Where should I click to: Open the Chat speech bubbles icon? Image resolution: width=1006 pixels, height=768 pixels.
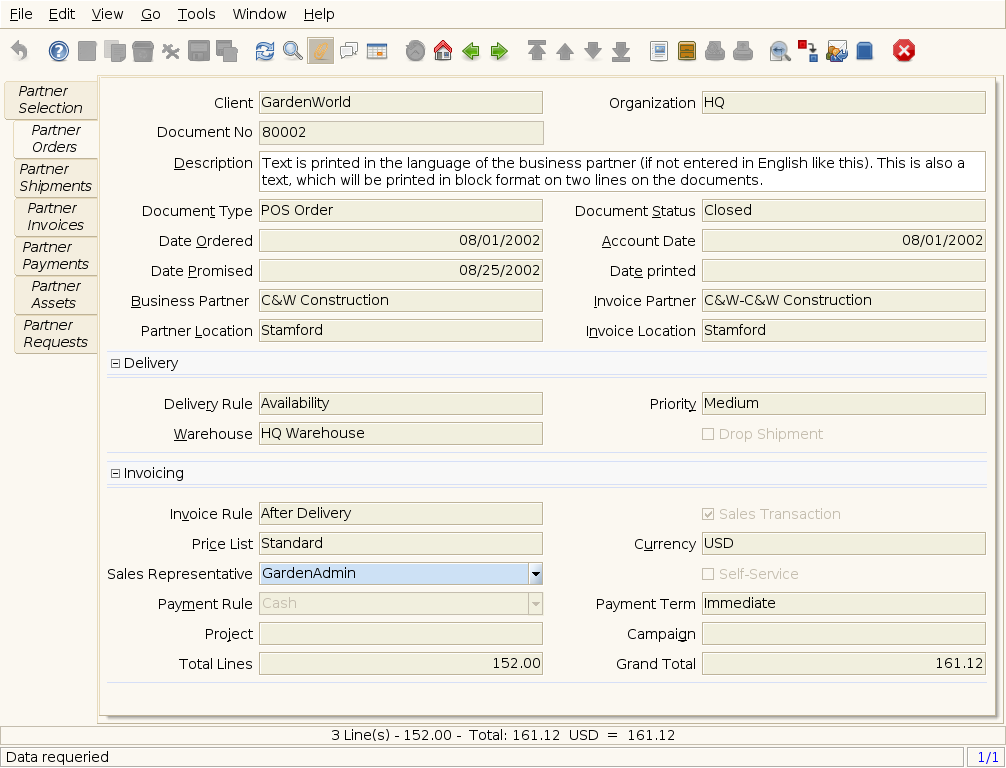[348, 51]
